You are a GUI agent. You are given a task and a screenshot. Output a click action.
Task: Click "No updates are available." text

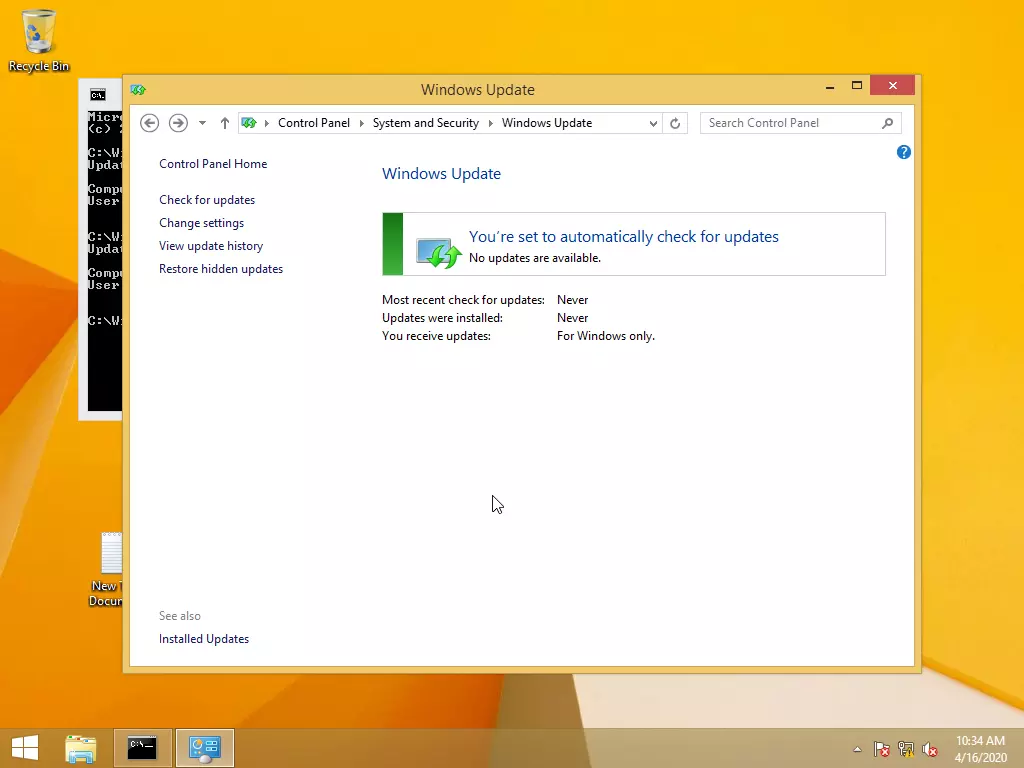click(x=535, y=258)
